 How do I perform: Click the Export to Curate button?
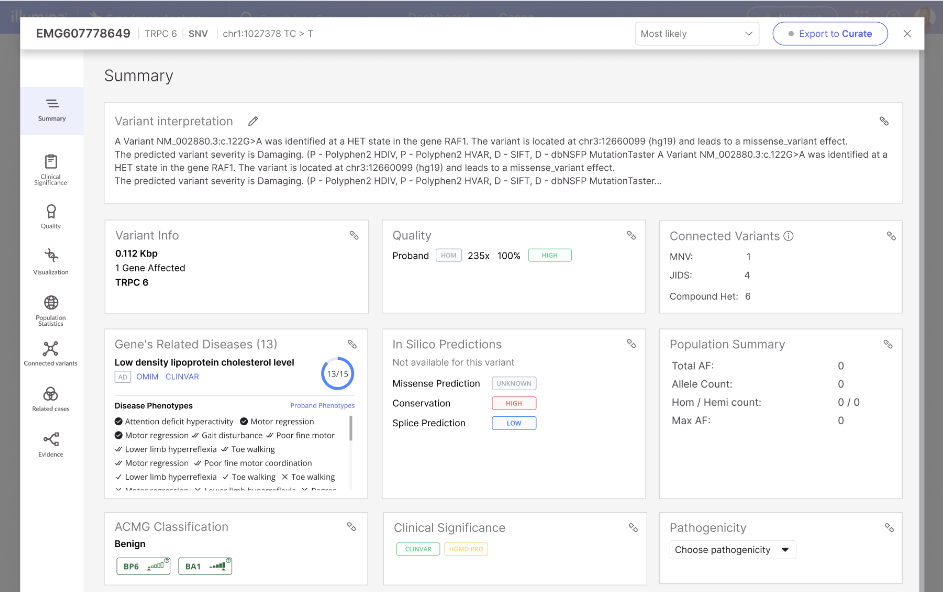(830, 34)
